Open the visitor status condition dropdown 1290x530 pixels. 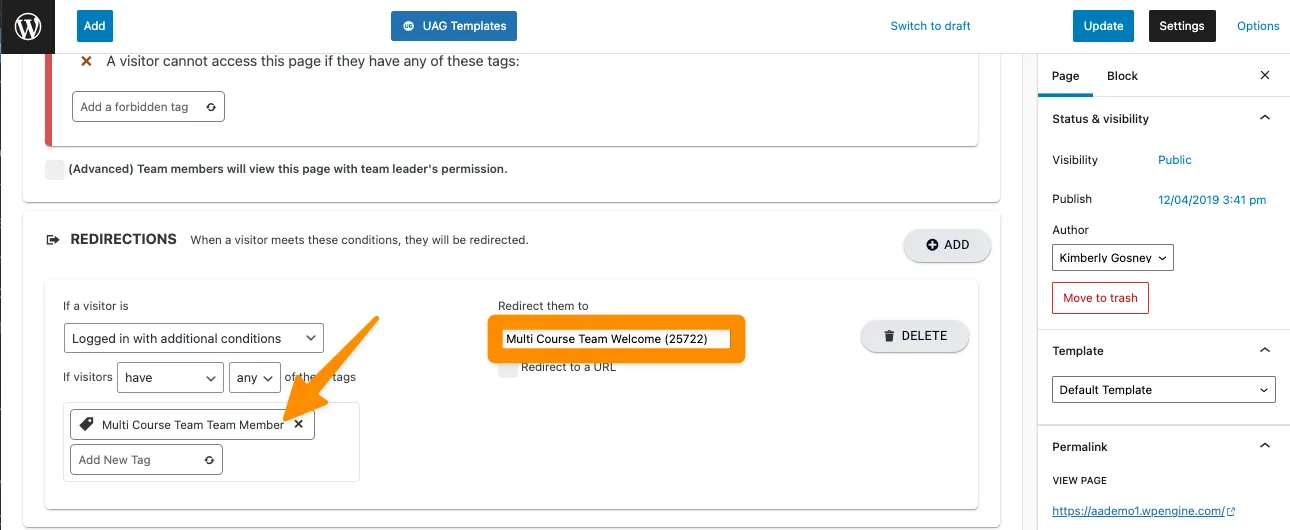pyautogui.click(x=193, y=339)
